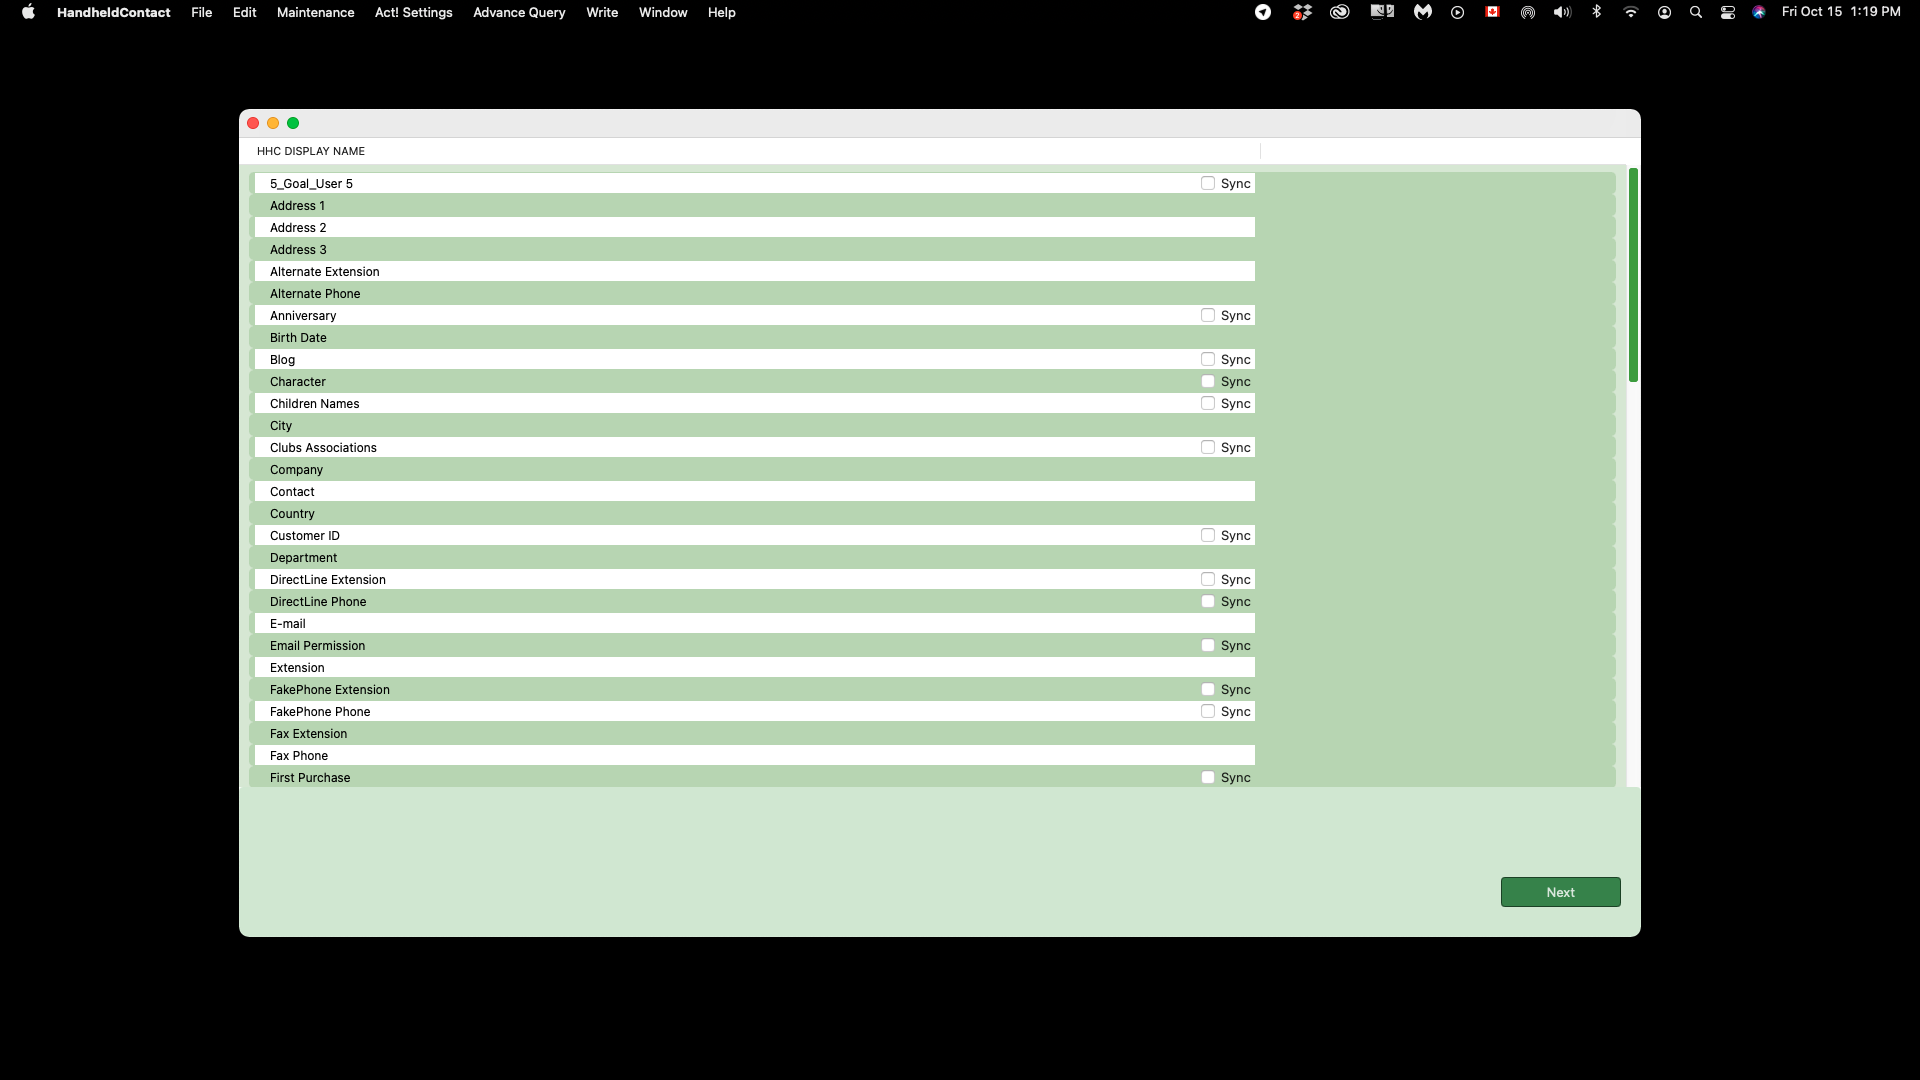Close the field list window
Image resolution: width=1920 pixels, height=1080 pixels.
(253, 123)
